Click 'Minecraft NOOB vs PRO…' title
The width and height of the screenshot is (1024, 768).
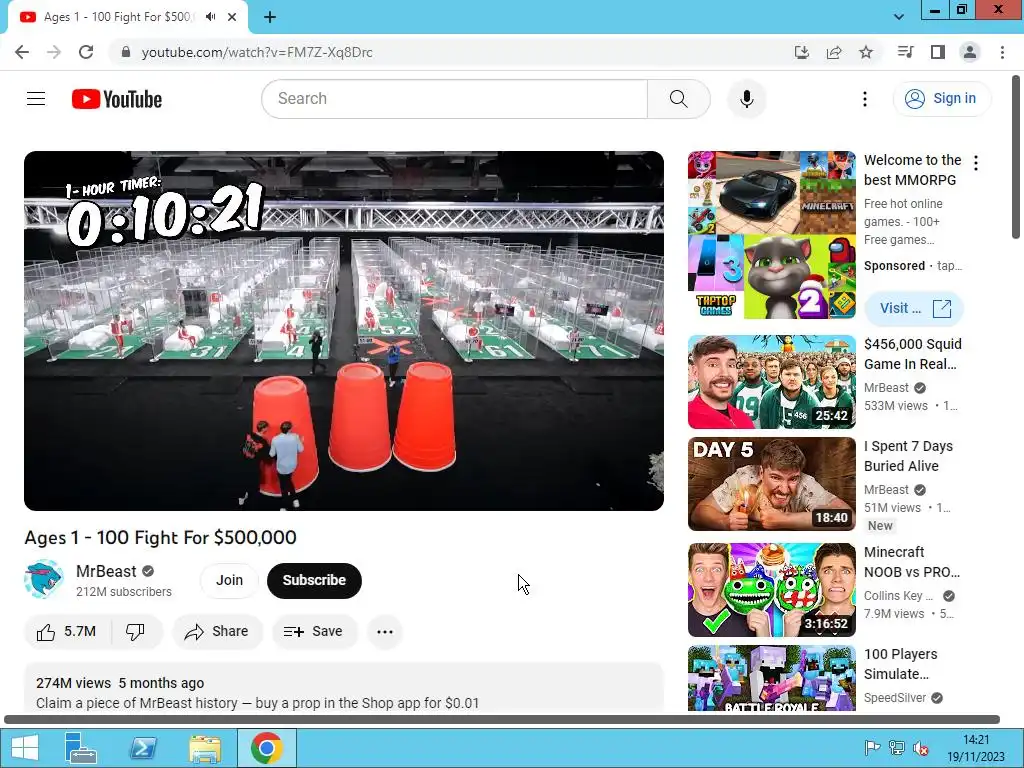coord(912,562)
